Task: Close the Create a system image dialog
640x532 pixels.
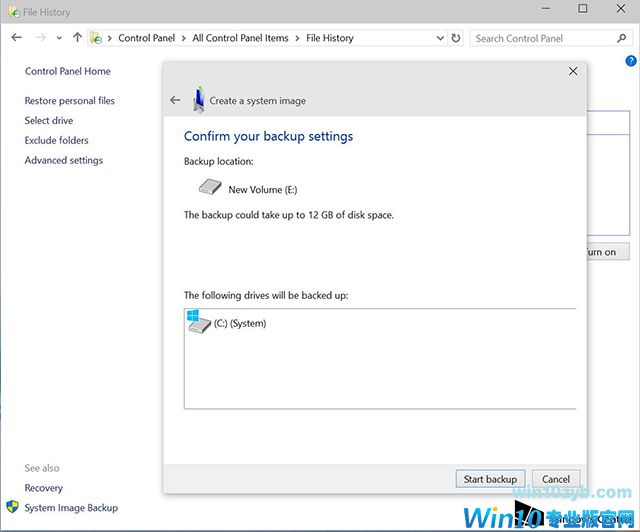Action: pyautogui.click(x=573, y=71)
